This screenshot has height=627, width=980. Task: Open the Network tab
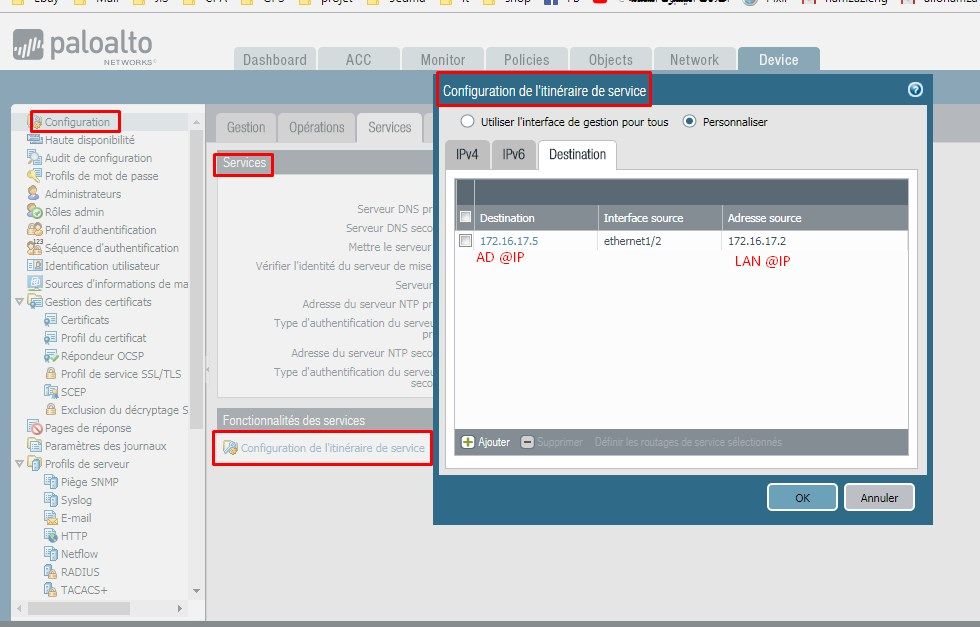(x=694, y=59)
